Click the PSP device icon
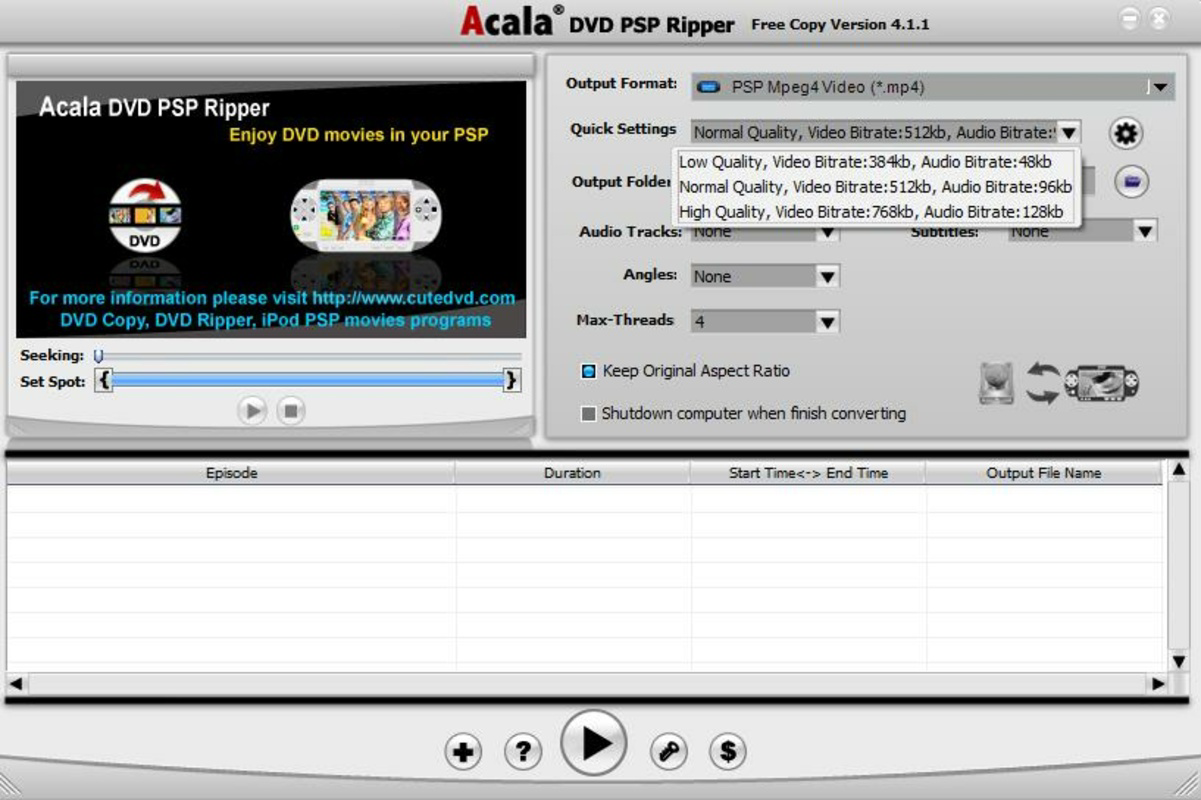This screenshot has width=1201, height=800. (x=1102, y=383)
